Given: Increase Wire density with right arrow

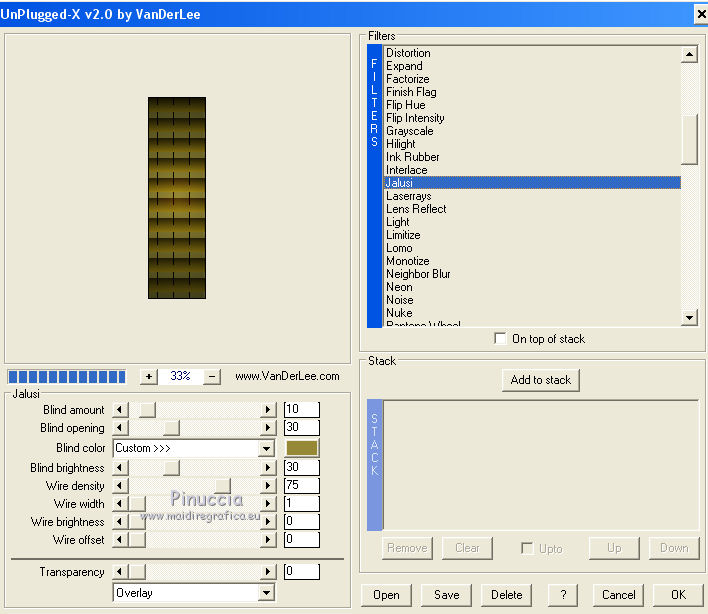Looking at the screenshot, I should [x=268, y=485].
